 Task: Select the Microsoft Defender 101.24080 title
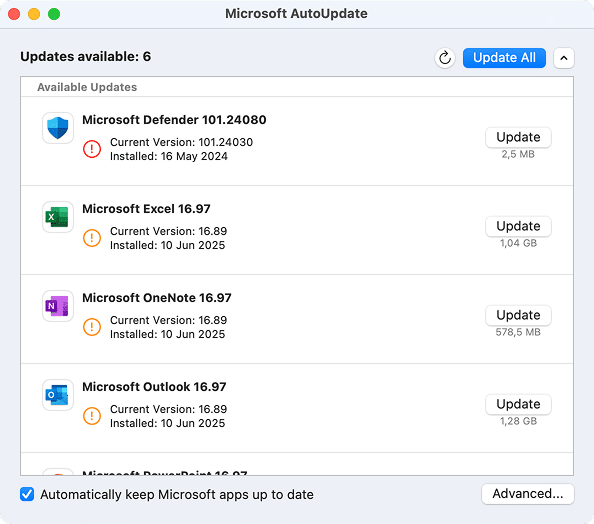pyautogui.click(x=174, y=120)
